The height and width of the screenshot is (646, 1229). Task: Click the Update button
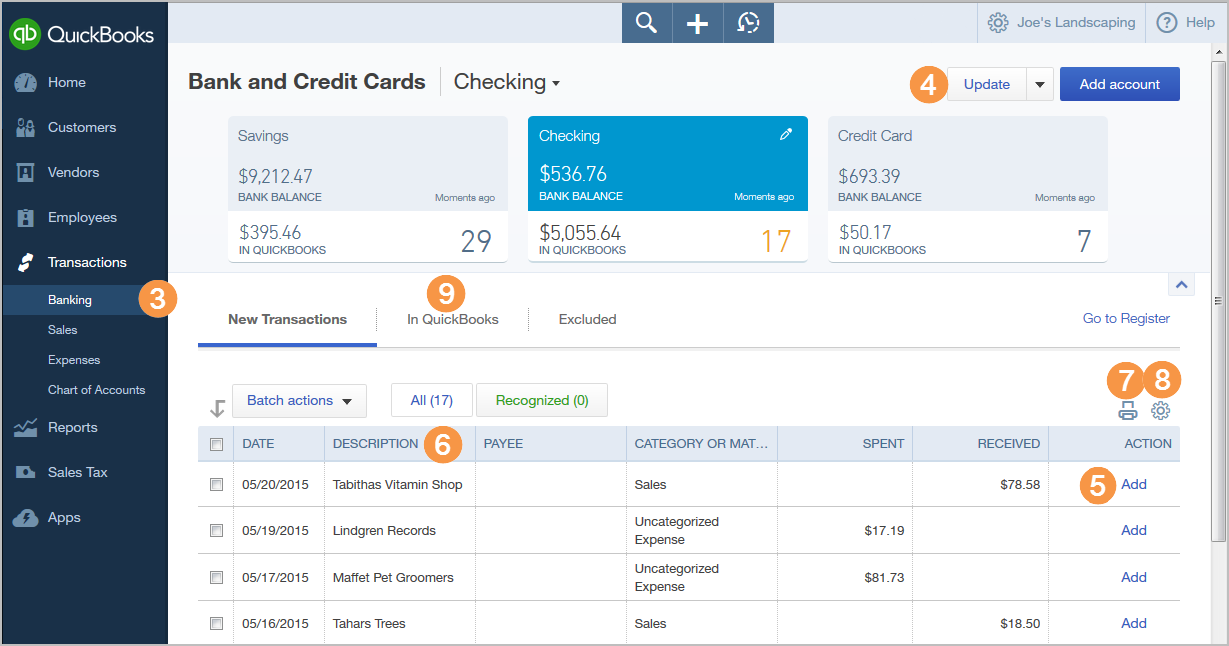coord(986,85)
